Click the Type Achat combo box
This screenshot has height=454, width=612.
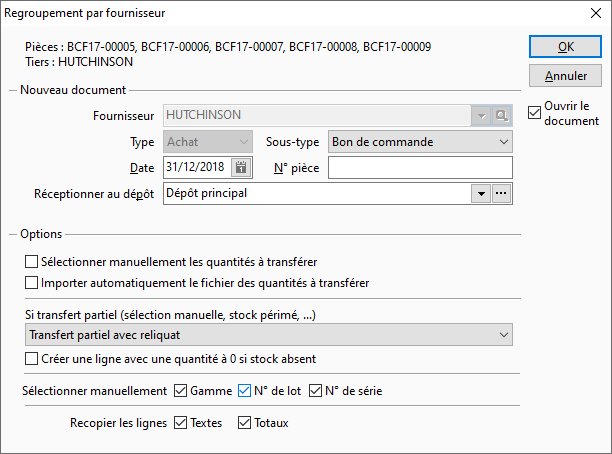(x=208, y=142)
